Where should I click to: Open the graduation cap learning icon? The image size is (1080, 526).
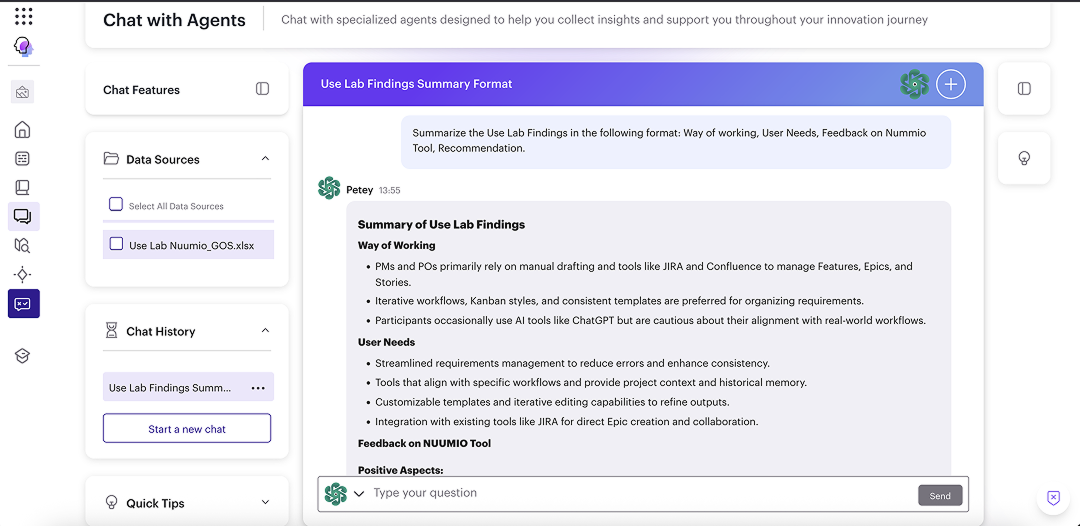[x=23, y=355]
